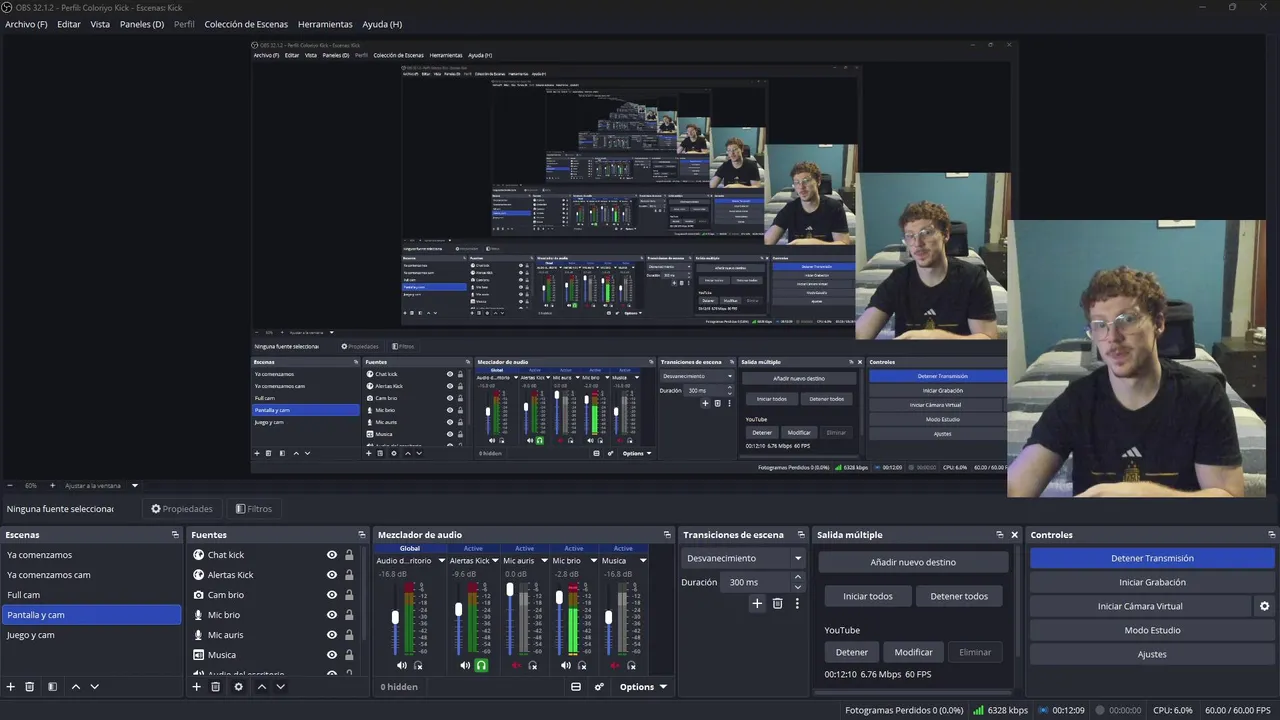
Task: Move scene down in Escenas toolbar
Action: click(x=95, y=687)
